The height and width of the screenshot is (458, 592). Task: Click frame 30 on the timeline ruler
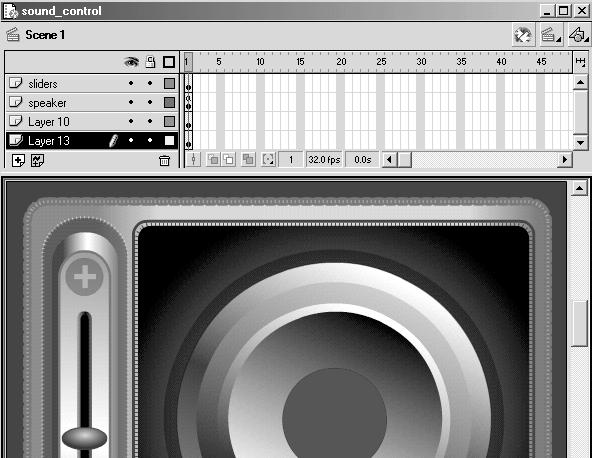pyautogui.click(x=421, y=62)
